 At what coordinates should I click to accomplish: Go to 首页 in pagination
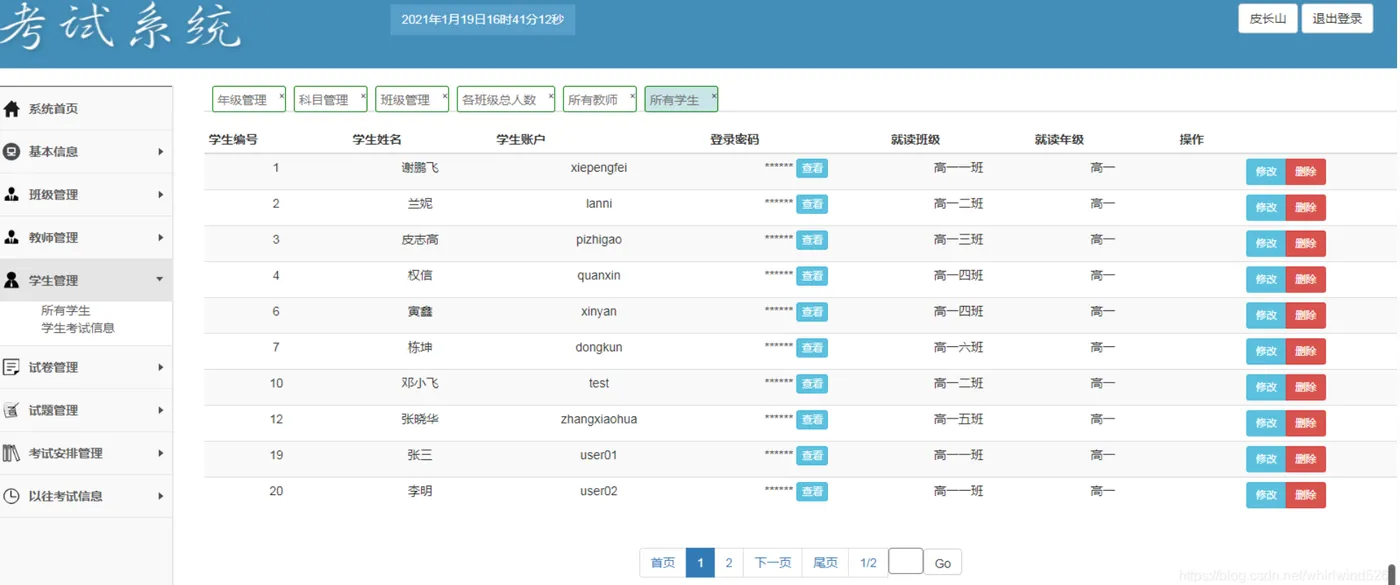click(x=663, y=563)
